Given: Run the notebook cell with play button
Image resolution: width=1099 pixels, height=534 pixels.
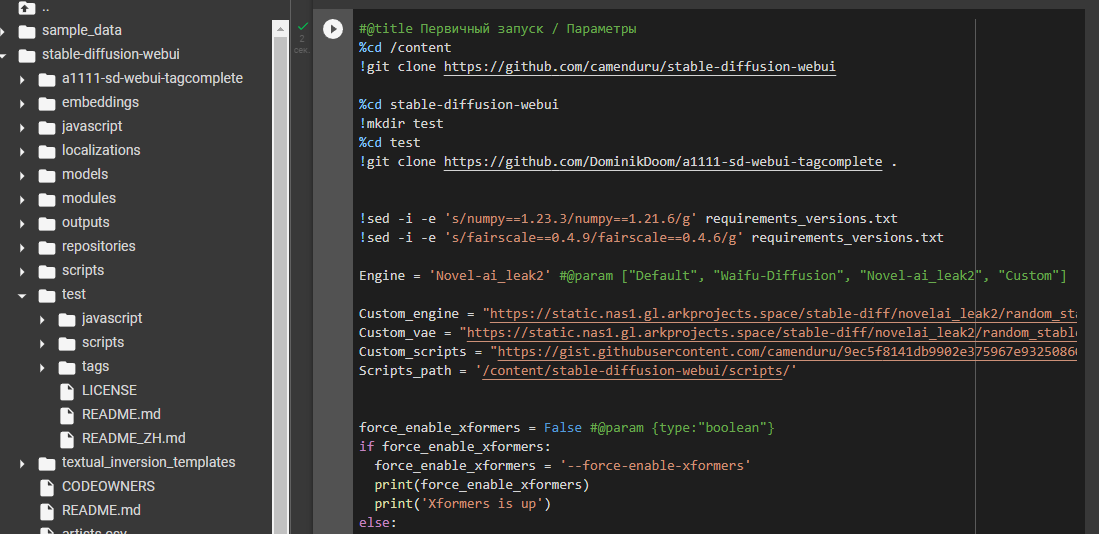Looking at the screenshot, I should pos(332,29).
